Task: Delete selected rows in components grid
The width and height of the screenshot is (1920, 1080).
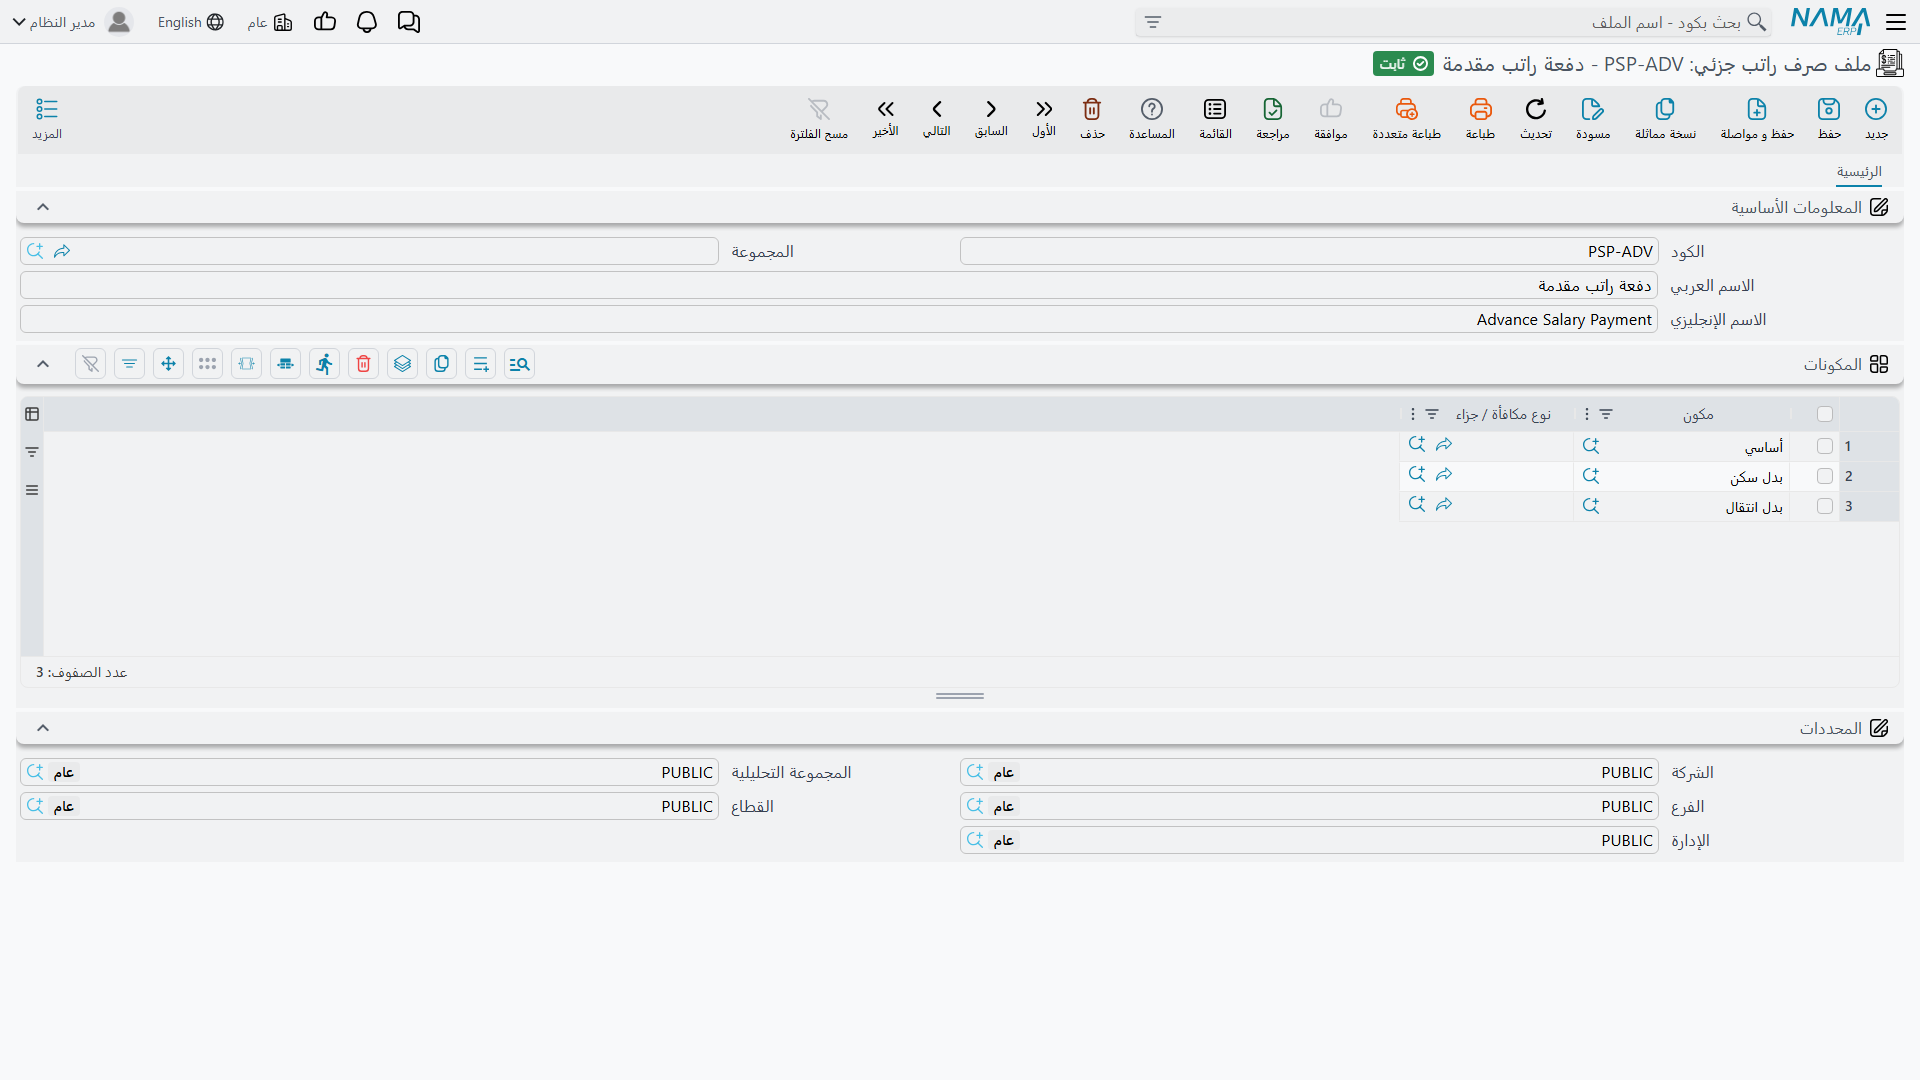Action: [364, 364]
